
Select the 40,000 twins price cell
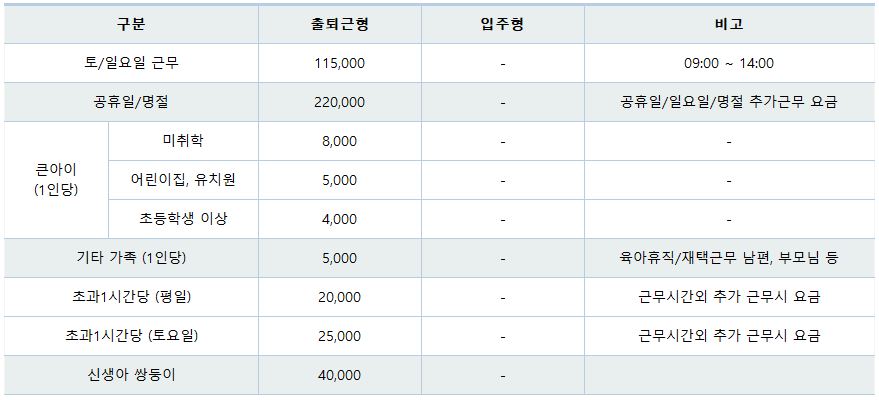pos(340,375)
